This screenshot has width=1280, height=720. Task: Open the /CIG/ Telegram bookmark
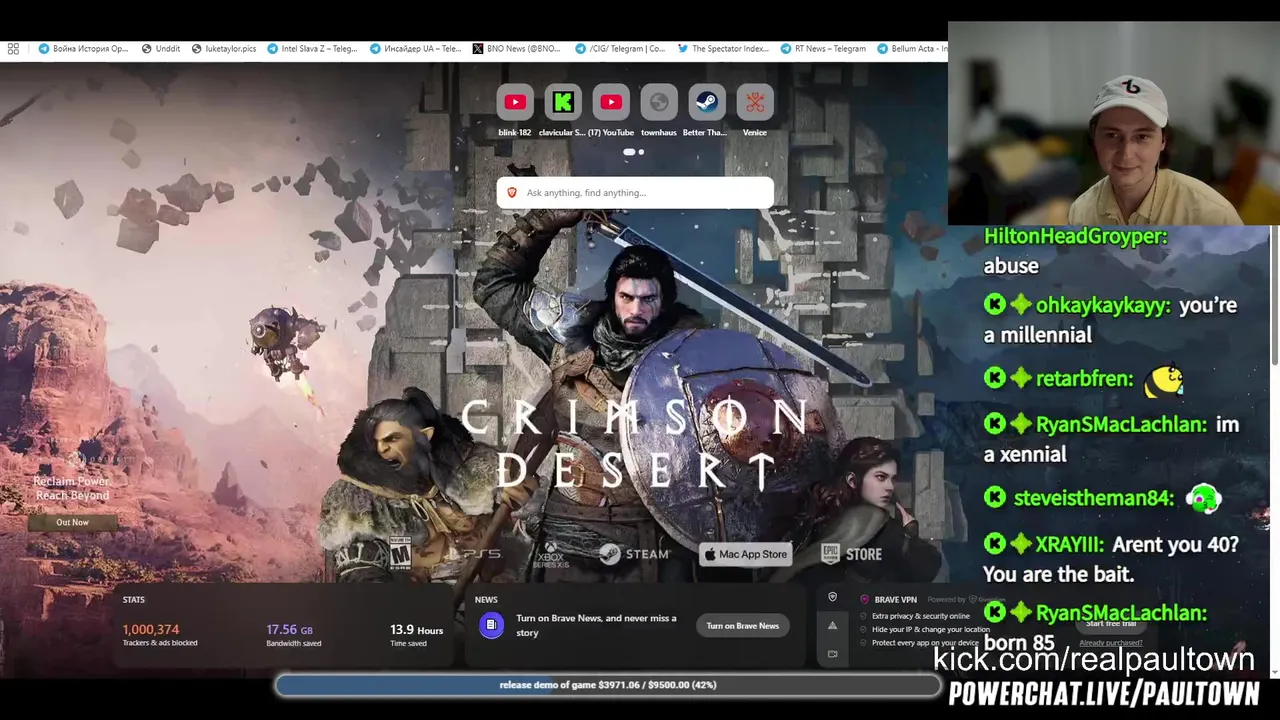pos(620,48)
